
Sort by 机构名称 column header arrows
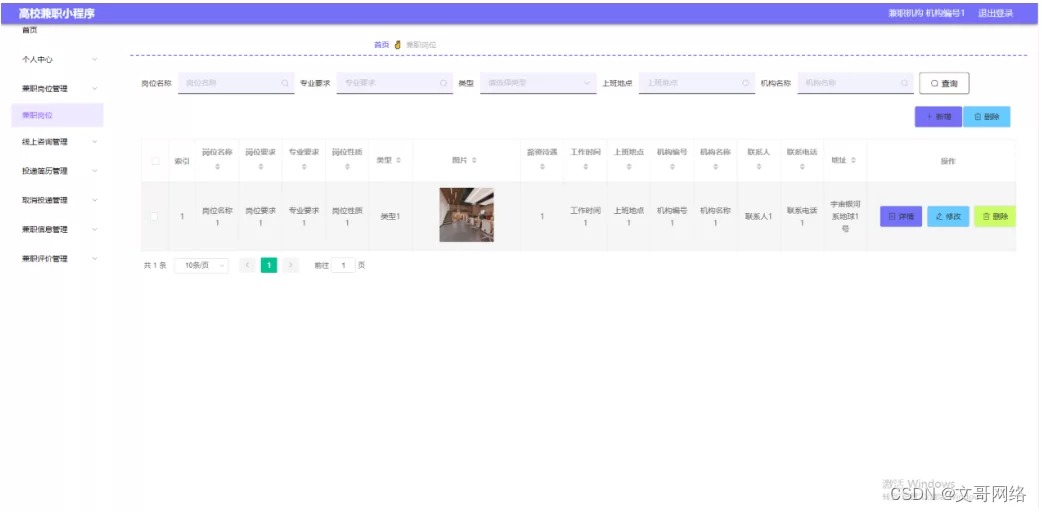pyautogui.click(x=715, y=167)
